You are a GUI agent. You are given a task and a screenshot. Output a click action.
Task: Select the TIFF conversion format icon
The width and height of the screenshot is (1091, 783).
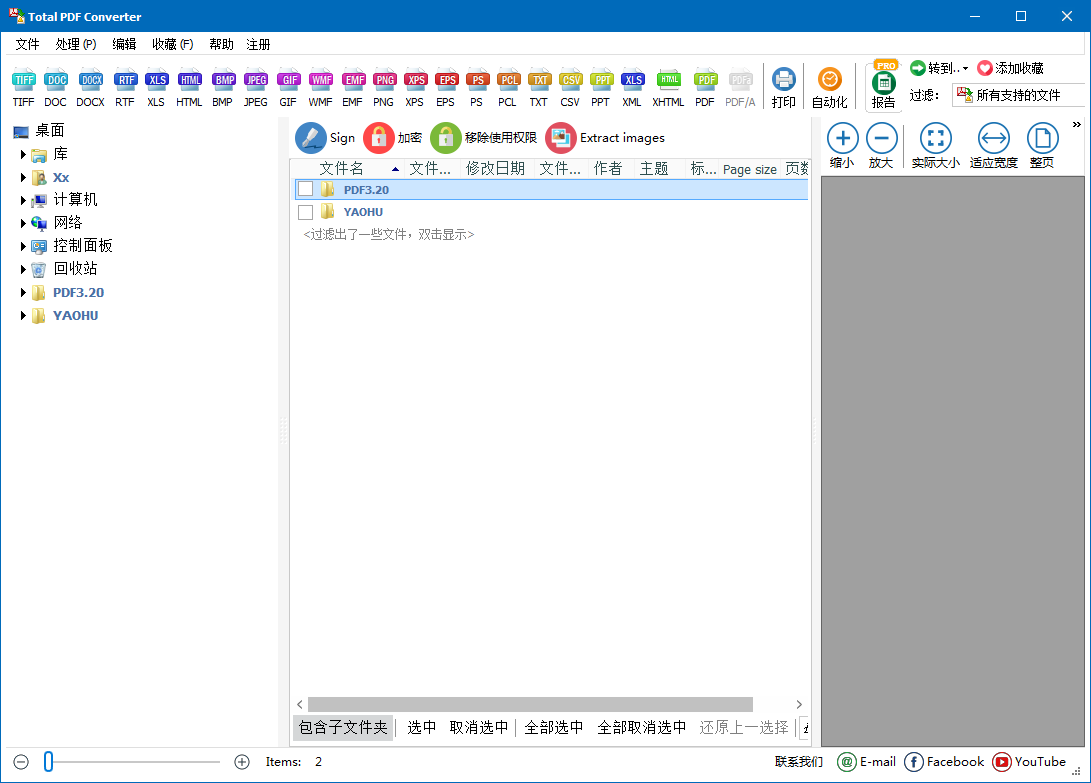click(x=23, y=81)
